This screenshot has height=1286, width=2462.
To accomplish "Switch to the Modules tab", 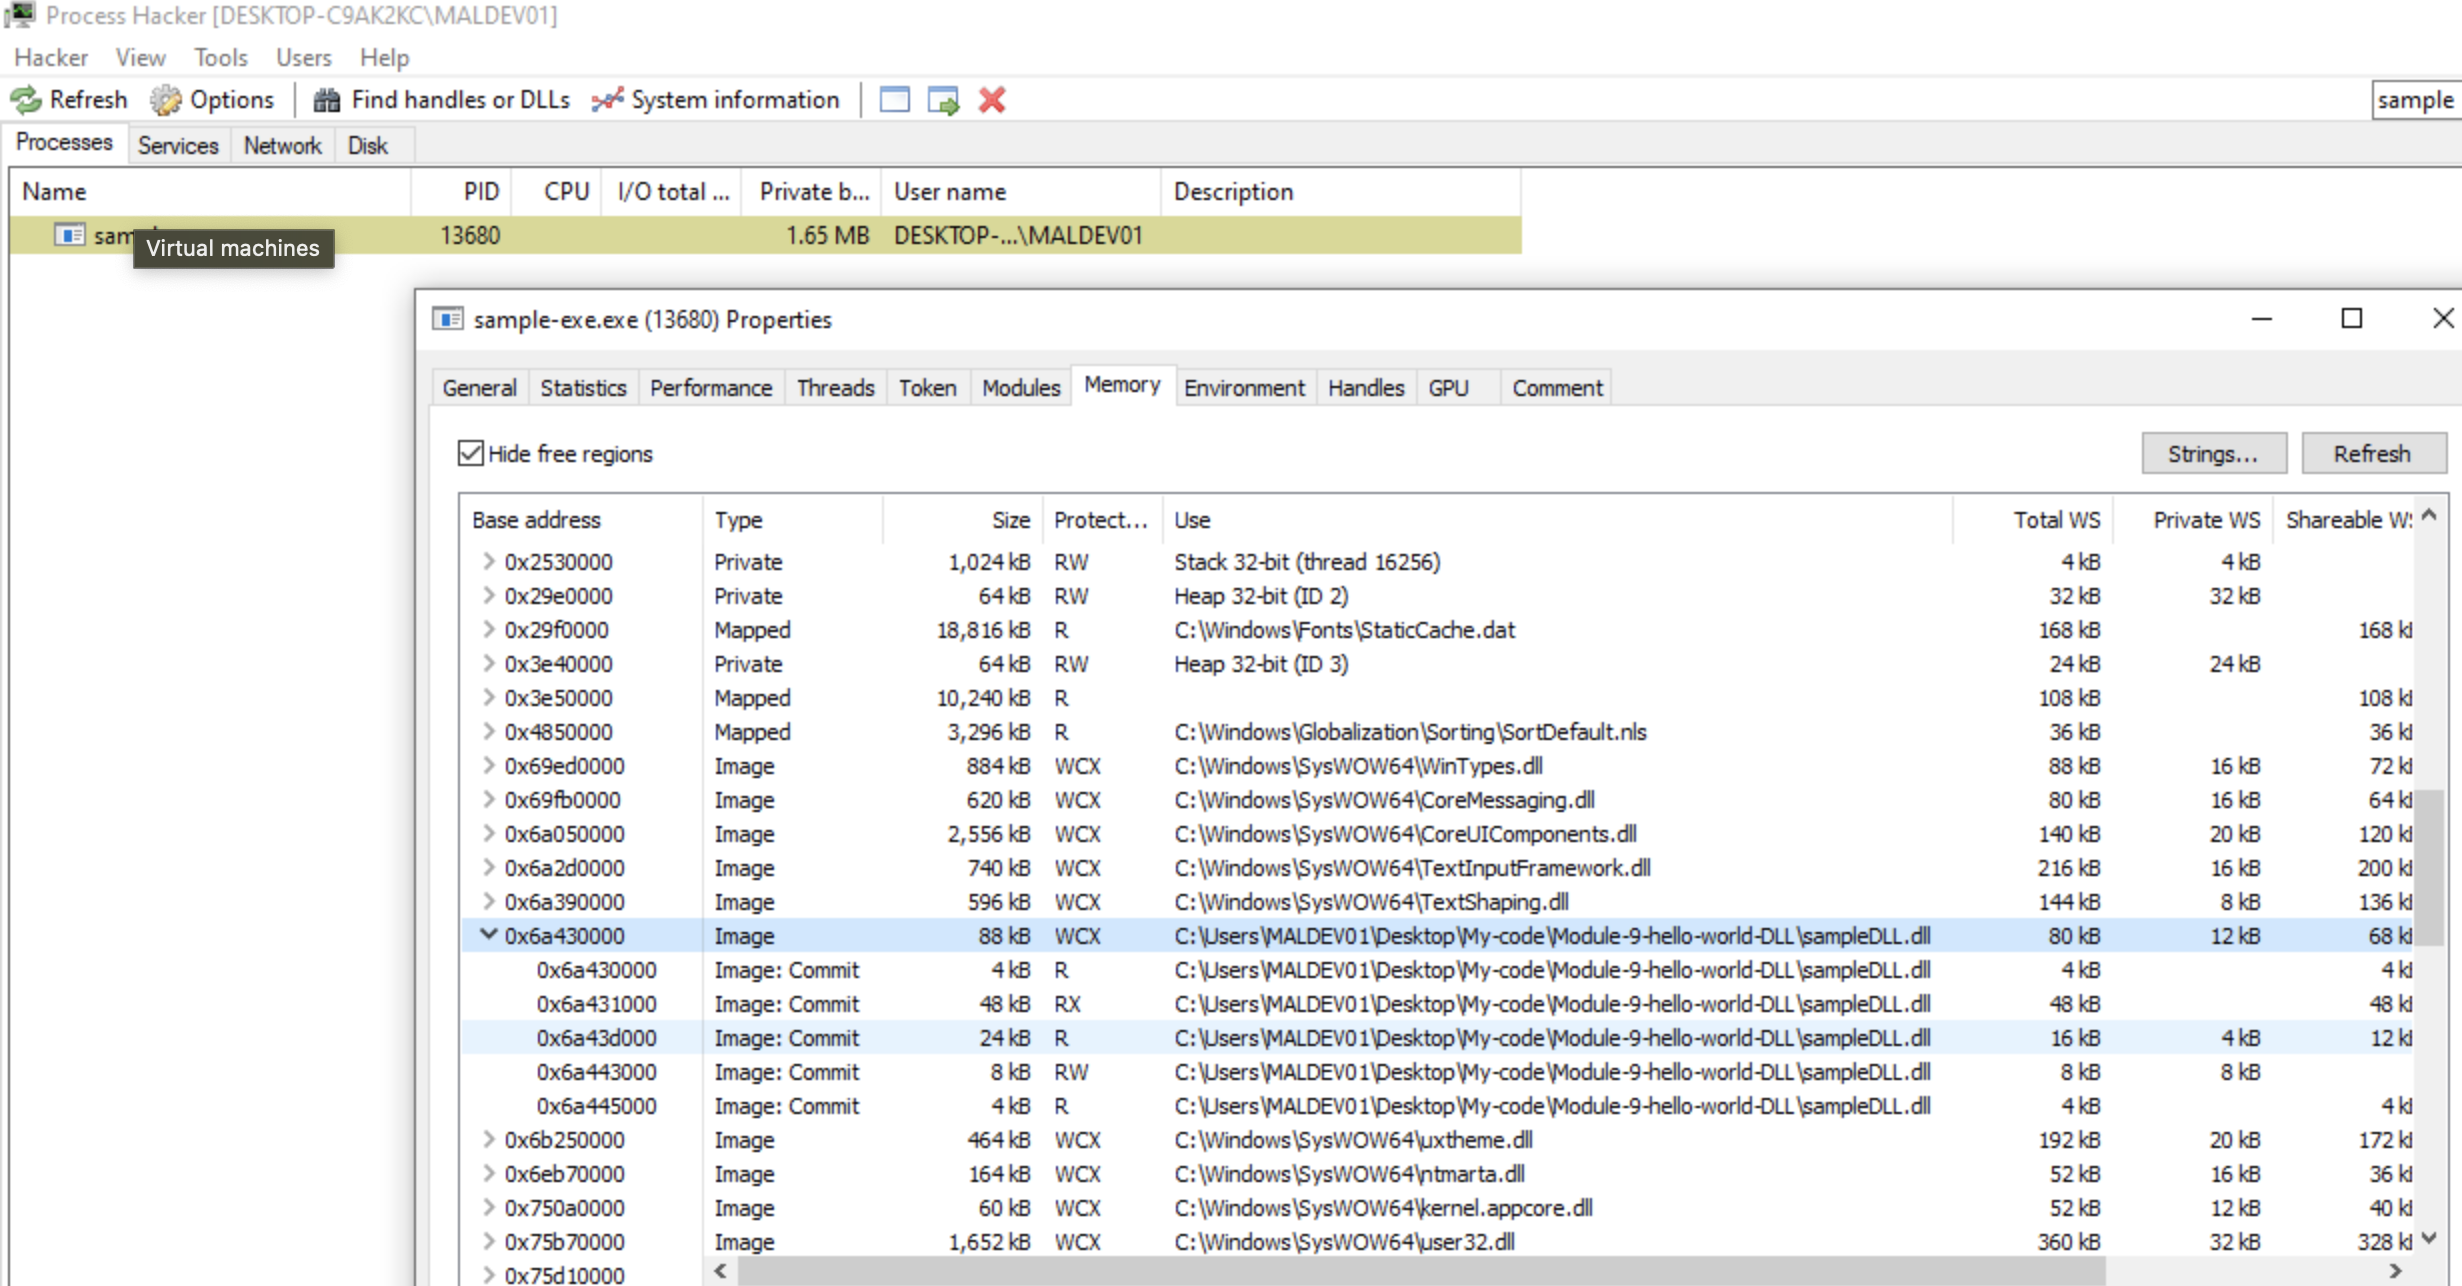I will 1020,388.
